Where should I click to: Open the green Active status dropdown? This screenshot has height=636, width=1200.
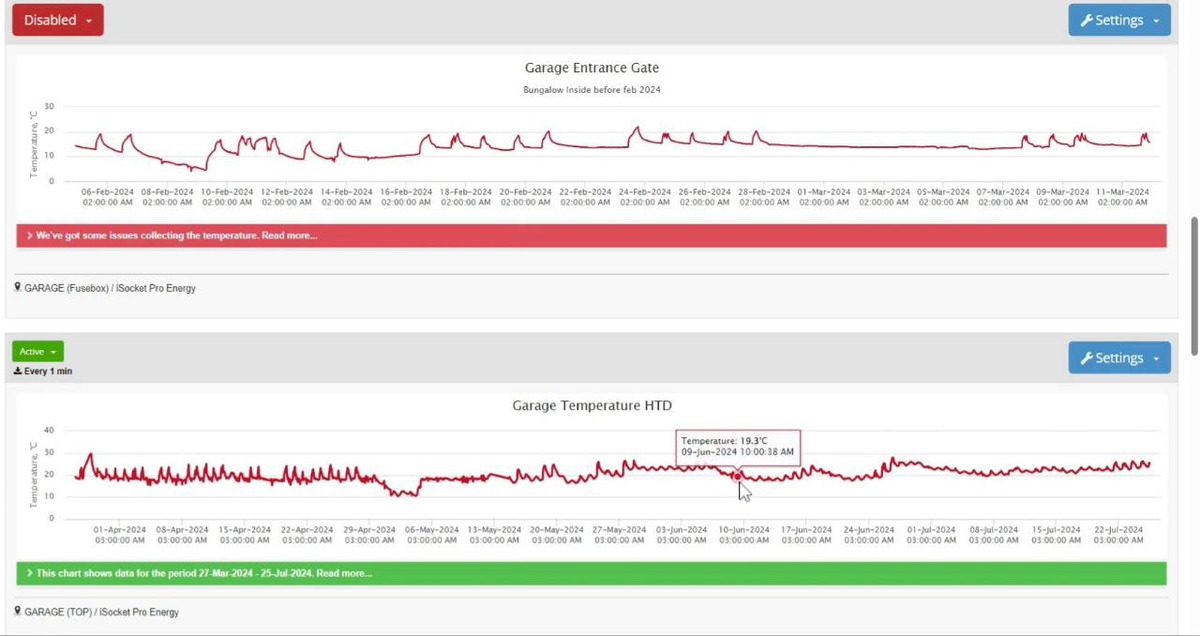click(38, 352)
